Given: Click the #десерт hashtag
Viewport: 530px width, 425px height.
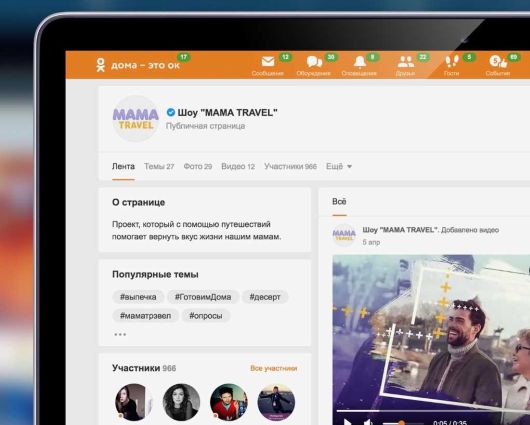Looking at the screenshot, I should pos(265,297).
